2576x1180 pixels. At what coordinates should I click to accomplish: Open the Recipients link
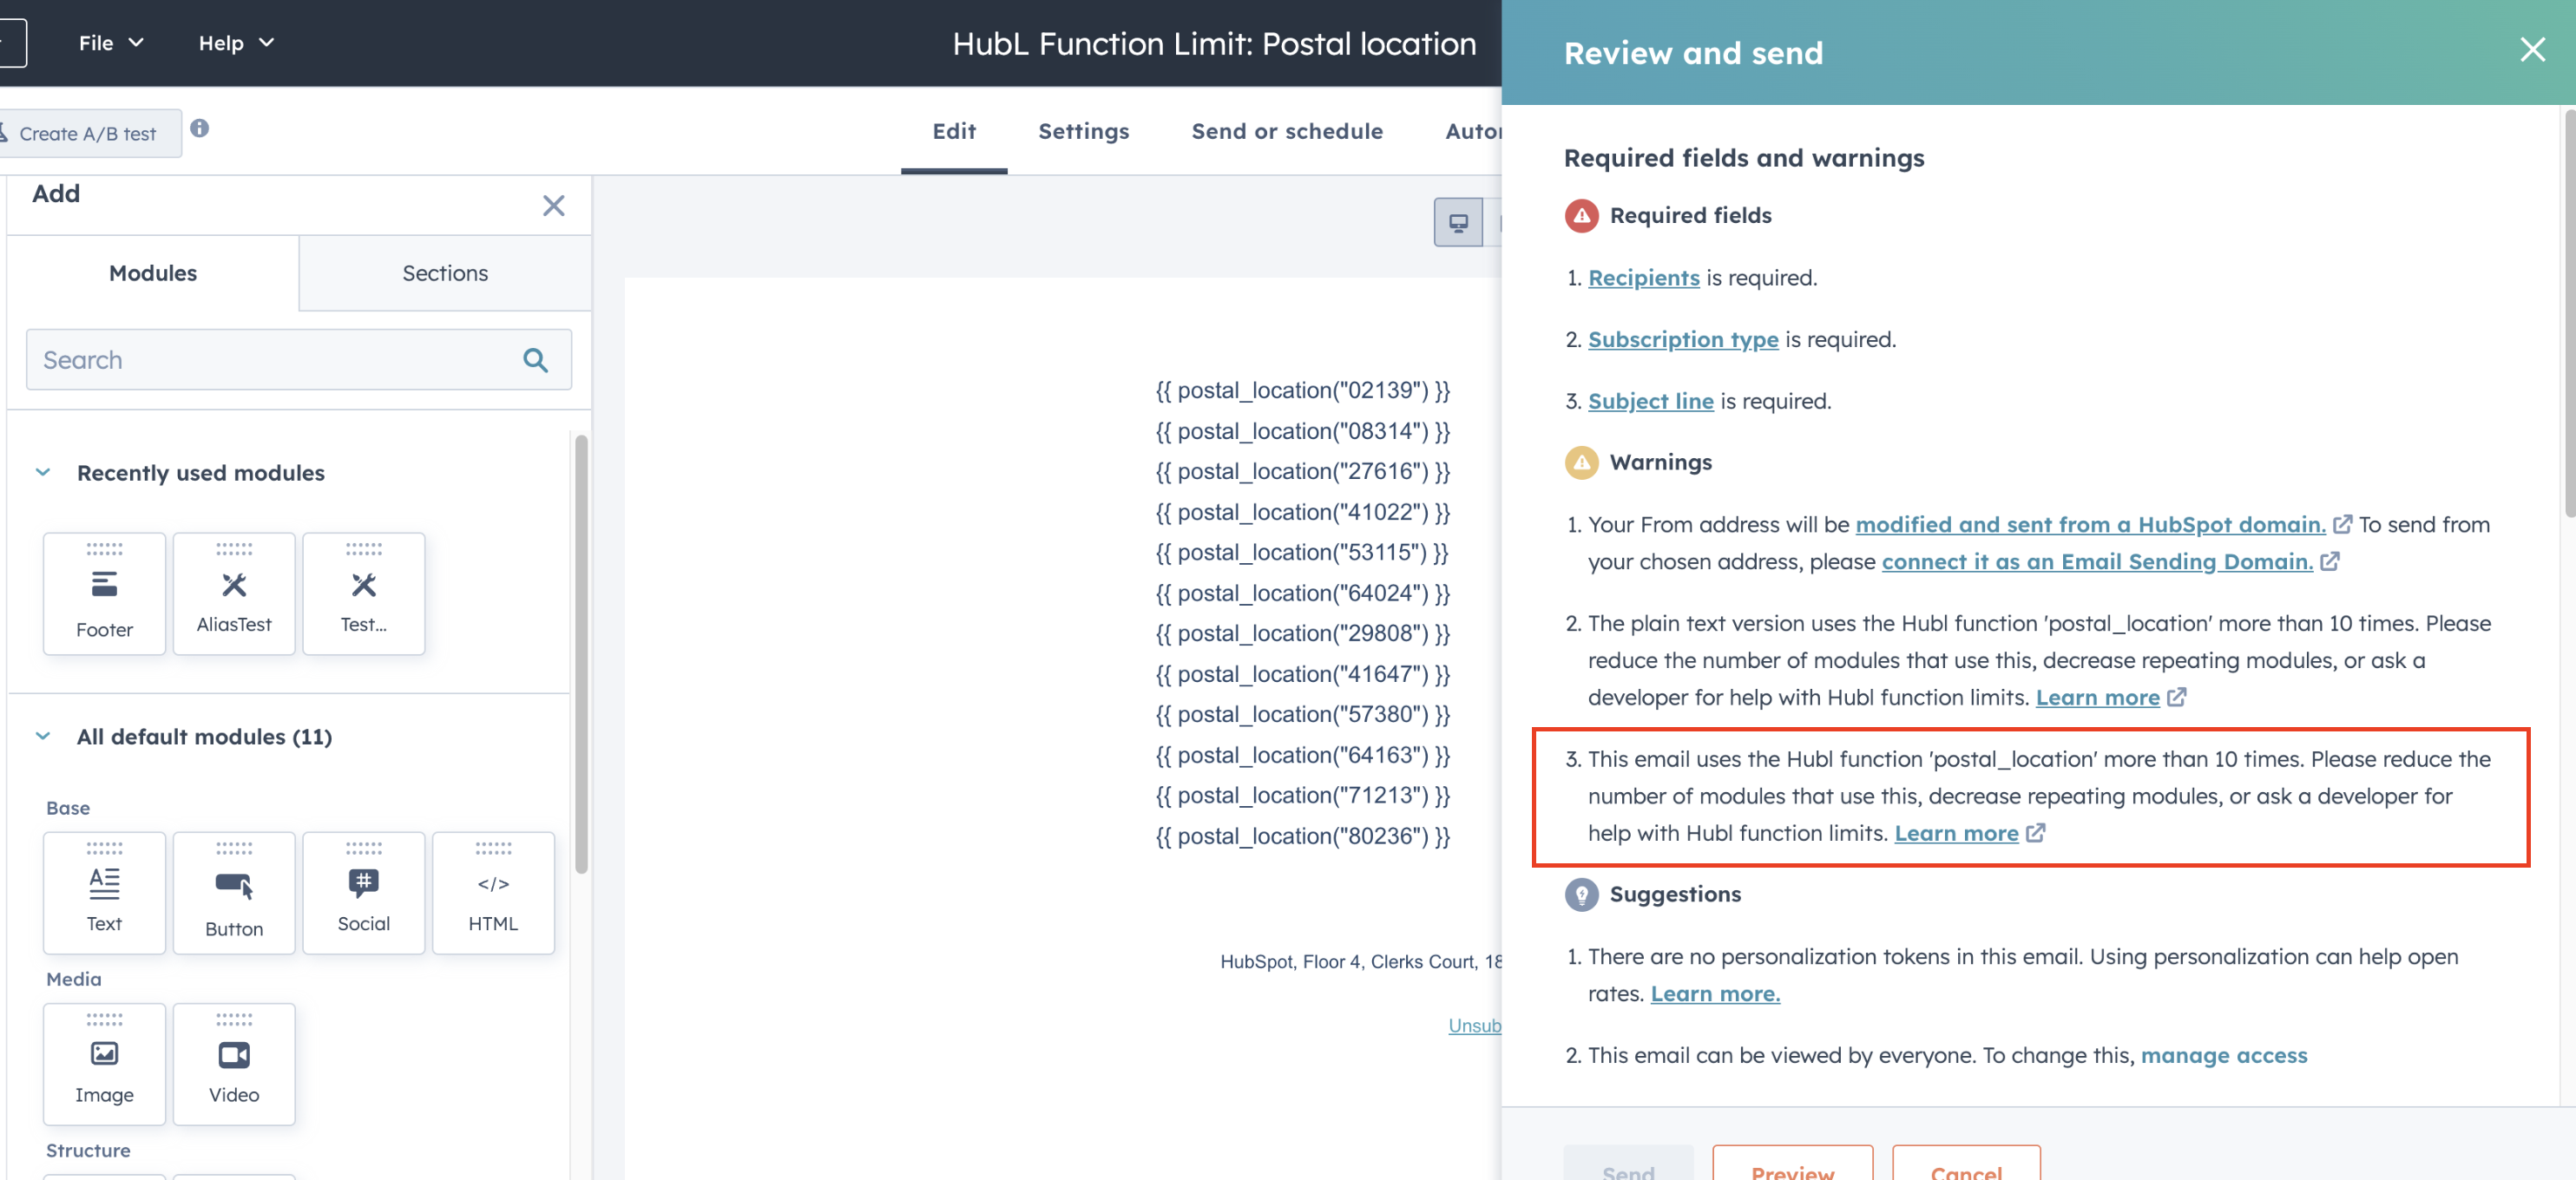(x=1643, y=278)
